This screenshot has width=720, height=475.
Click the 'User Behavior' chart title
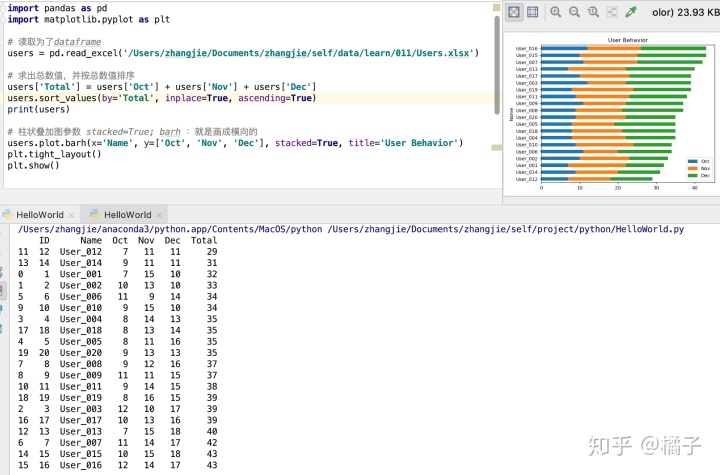(627, 40)
